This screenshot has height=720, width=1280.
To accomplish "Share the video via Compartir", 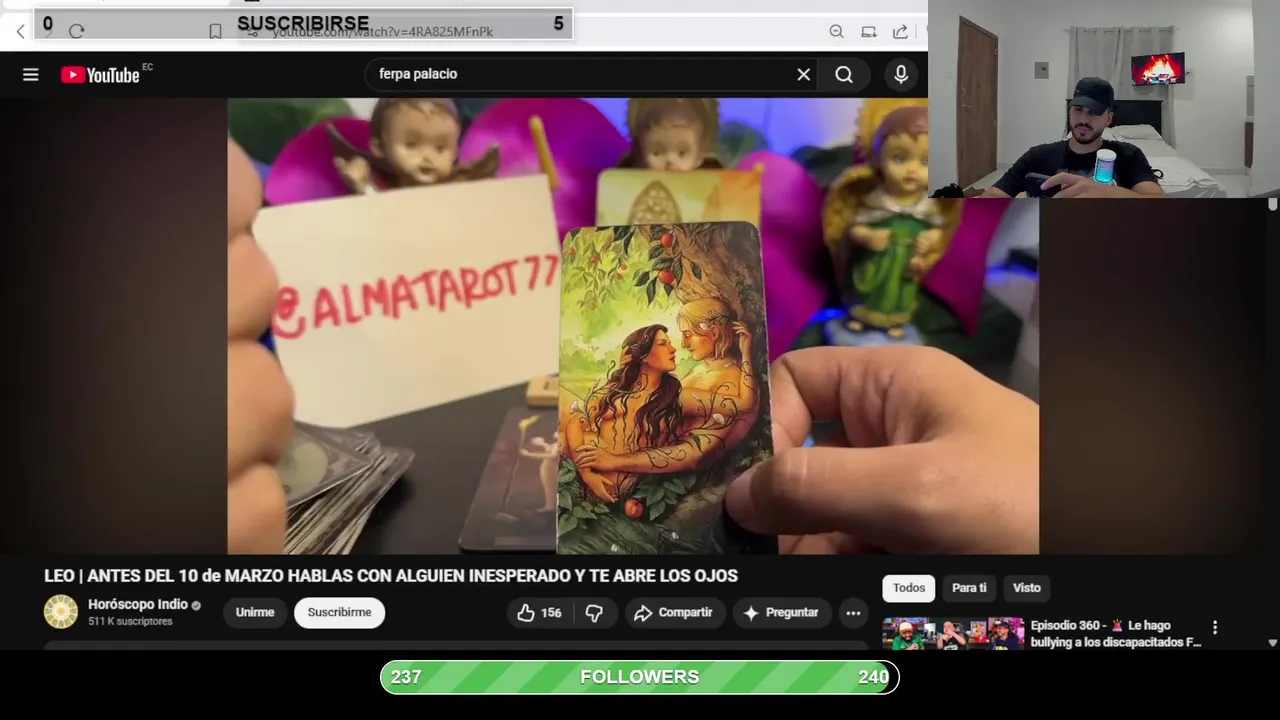I will (x=674, y=613).
